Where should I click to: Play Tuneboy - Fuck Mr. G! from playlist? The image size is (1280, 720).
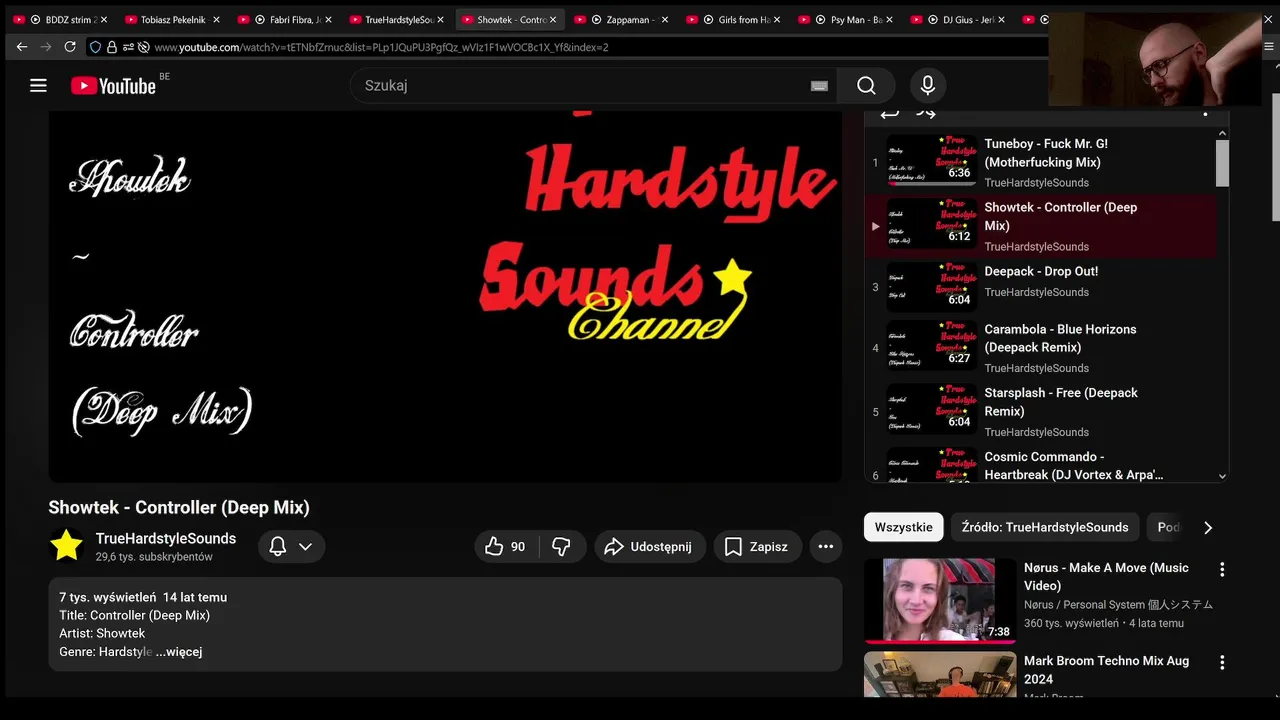tap(1041, 162)
